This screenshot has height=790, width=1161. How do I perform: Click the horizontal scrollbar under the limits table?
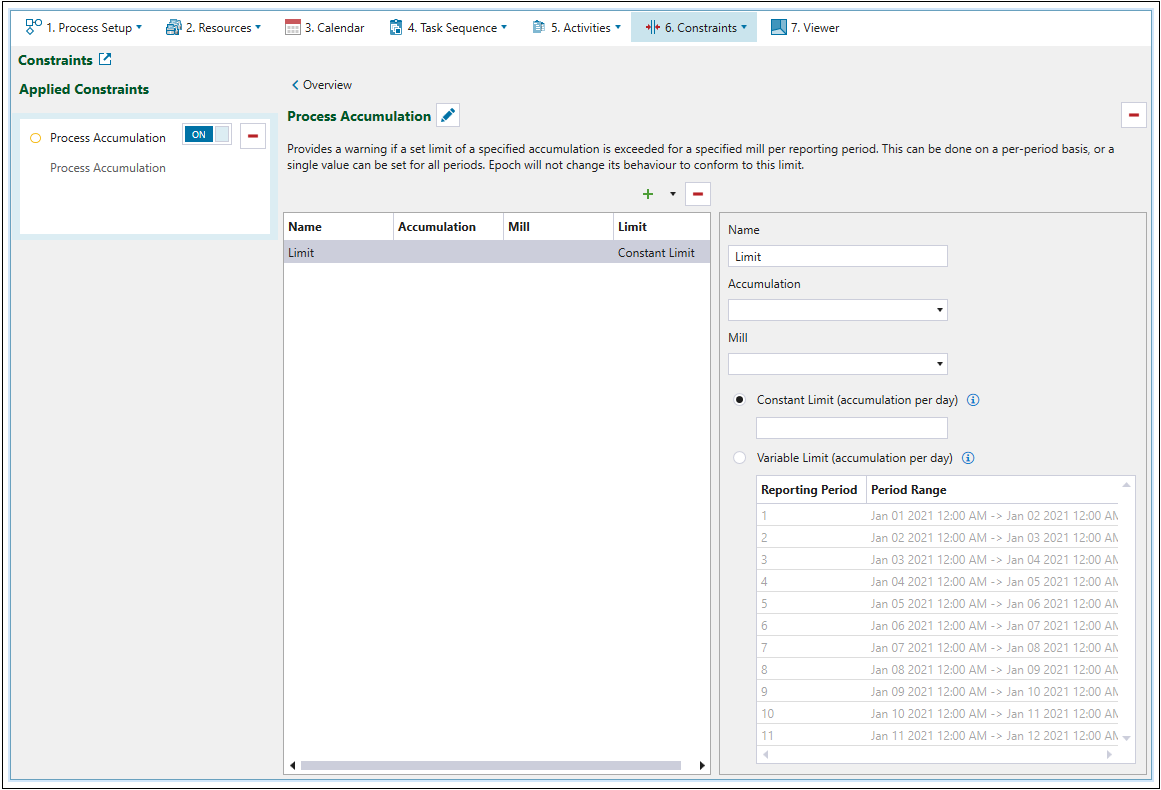coord(490,765)
